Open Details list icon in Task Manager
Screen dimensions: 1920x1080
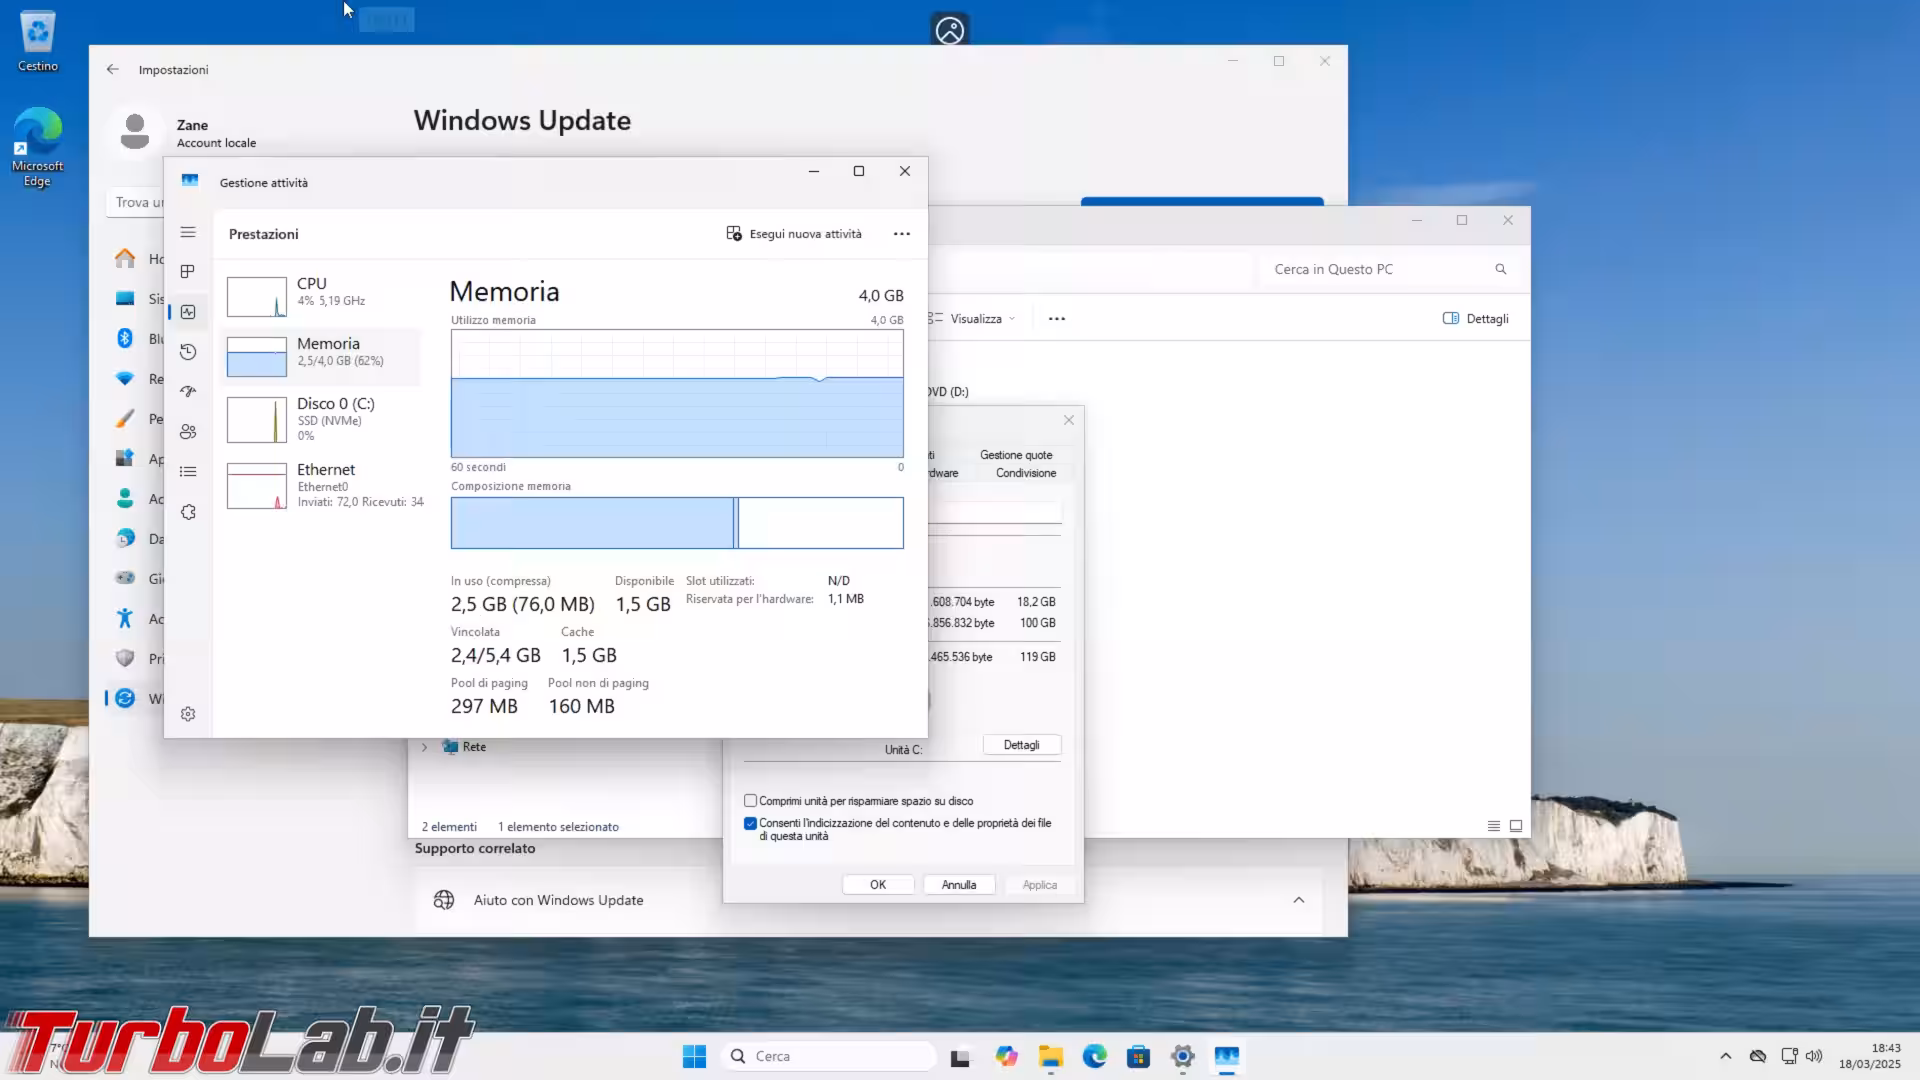(187, 472)
